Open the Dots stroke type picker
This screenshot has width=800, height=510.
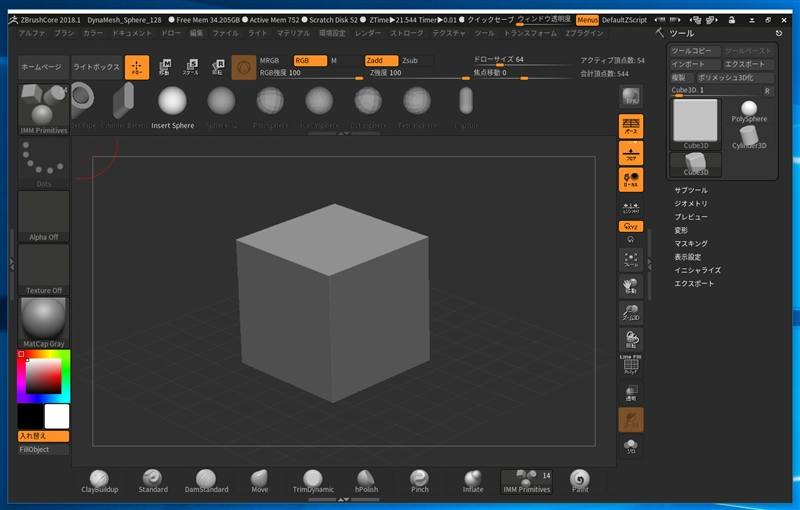[43, 164]
